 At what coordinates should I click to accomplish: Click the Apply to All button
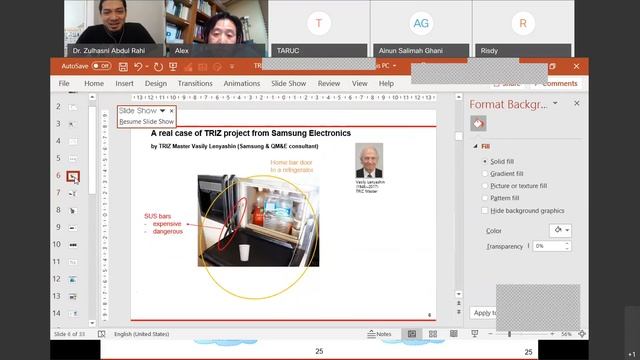click(x=484, y=313)
